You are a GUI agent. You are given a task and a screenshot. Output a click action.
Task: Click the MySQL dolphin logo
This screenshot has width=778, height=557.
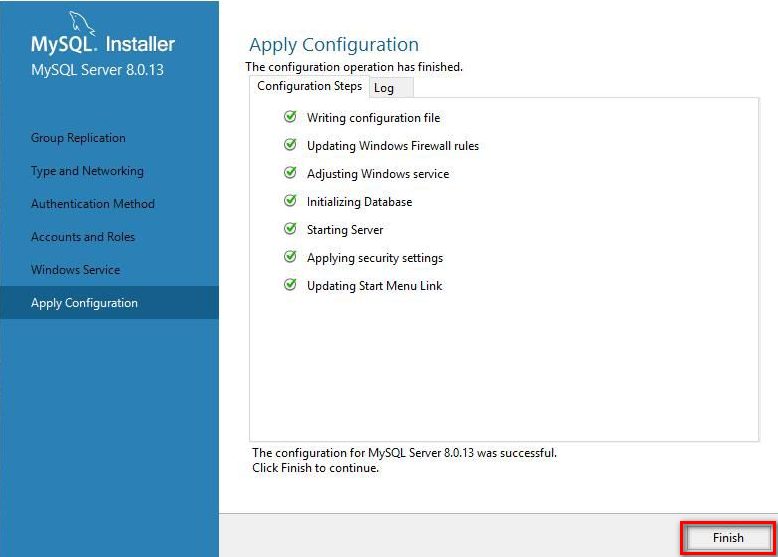[x=81, y=23]
